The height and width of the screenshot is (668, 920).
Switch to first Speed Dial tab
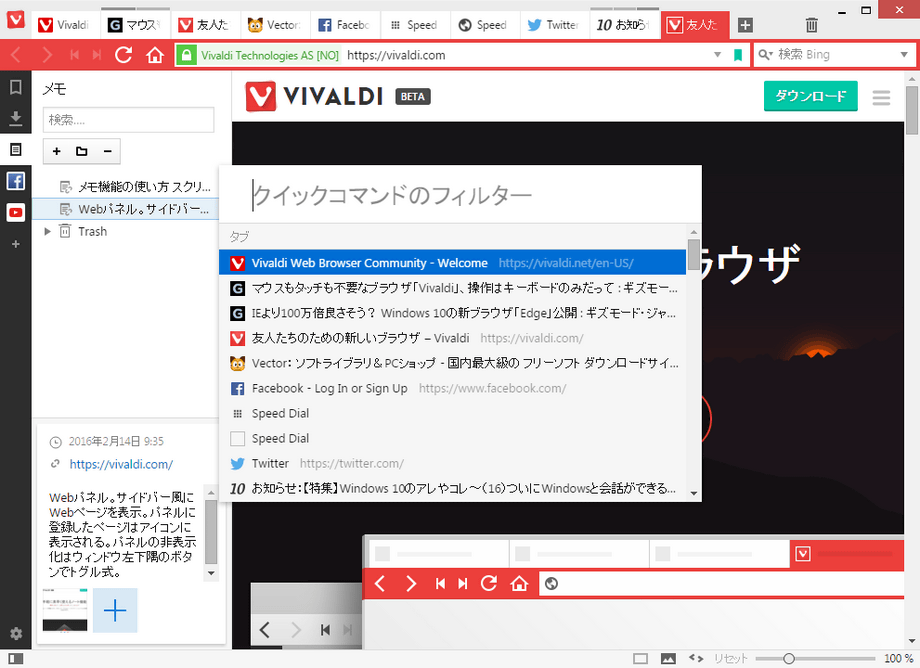click(414, 25)
